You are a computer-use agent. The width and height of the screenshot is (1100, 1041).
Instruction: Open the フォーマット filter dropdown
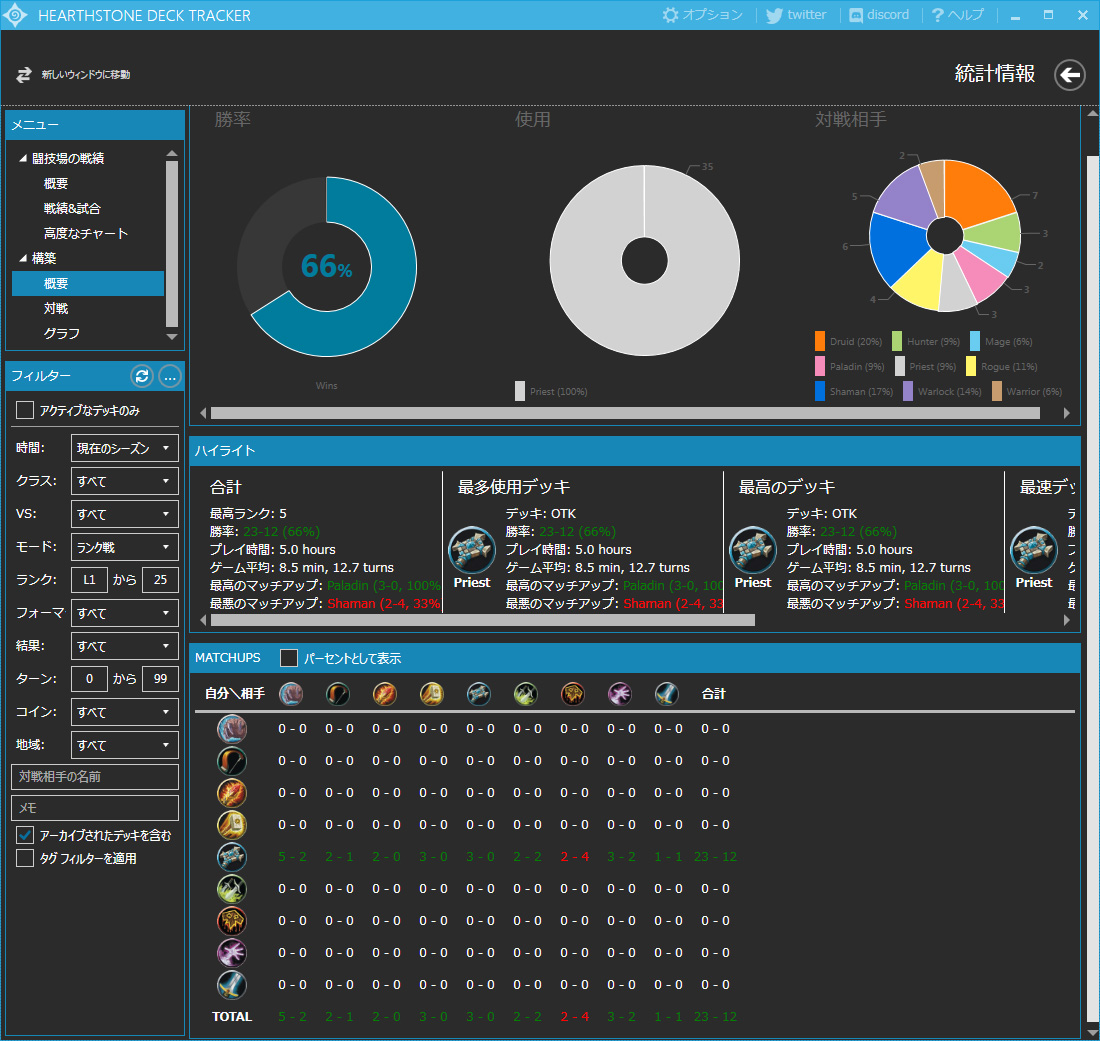coord(125,613)
